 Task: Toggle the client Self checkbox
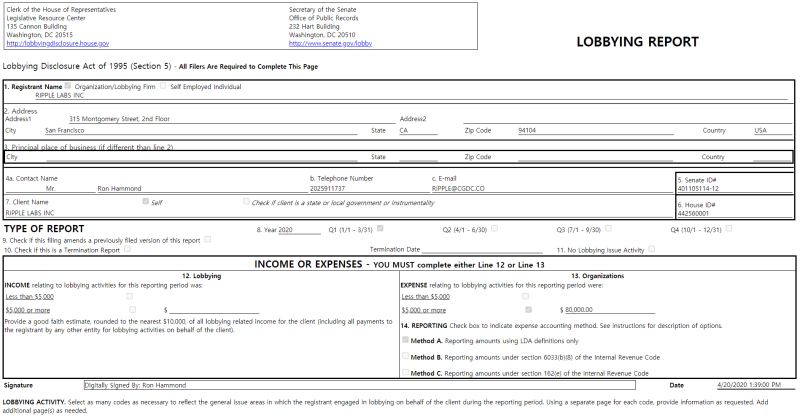(x=145, y=202)
